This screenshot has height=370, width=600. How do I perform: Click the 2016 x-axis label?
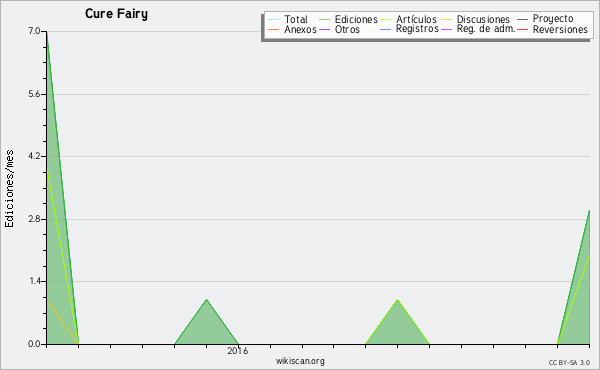click(x=238, y=351)
